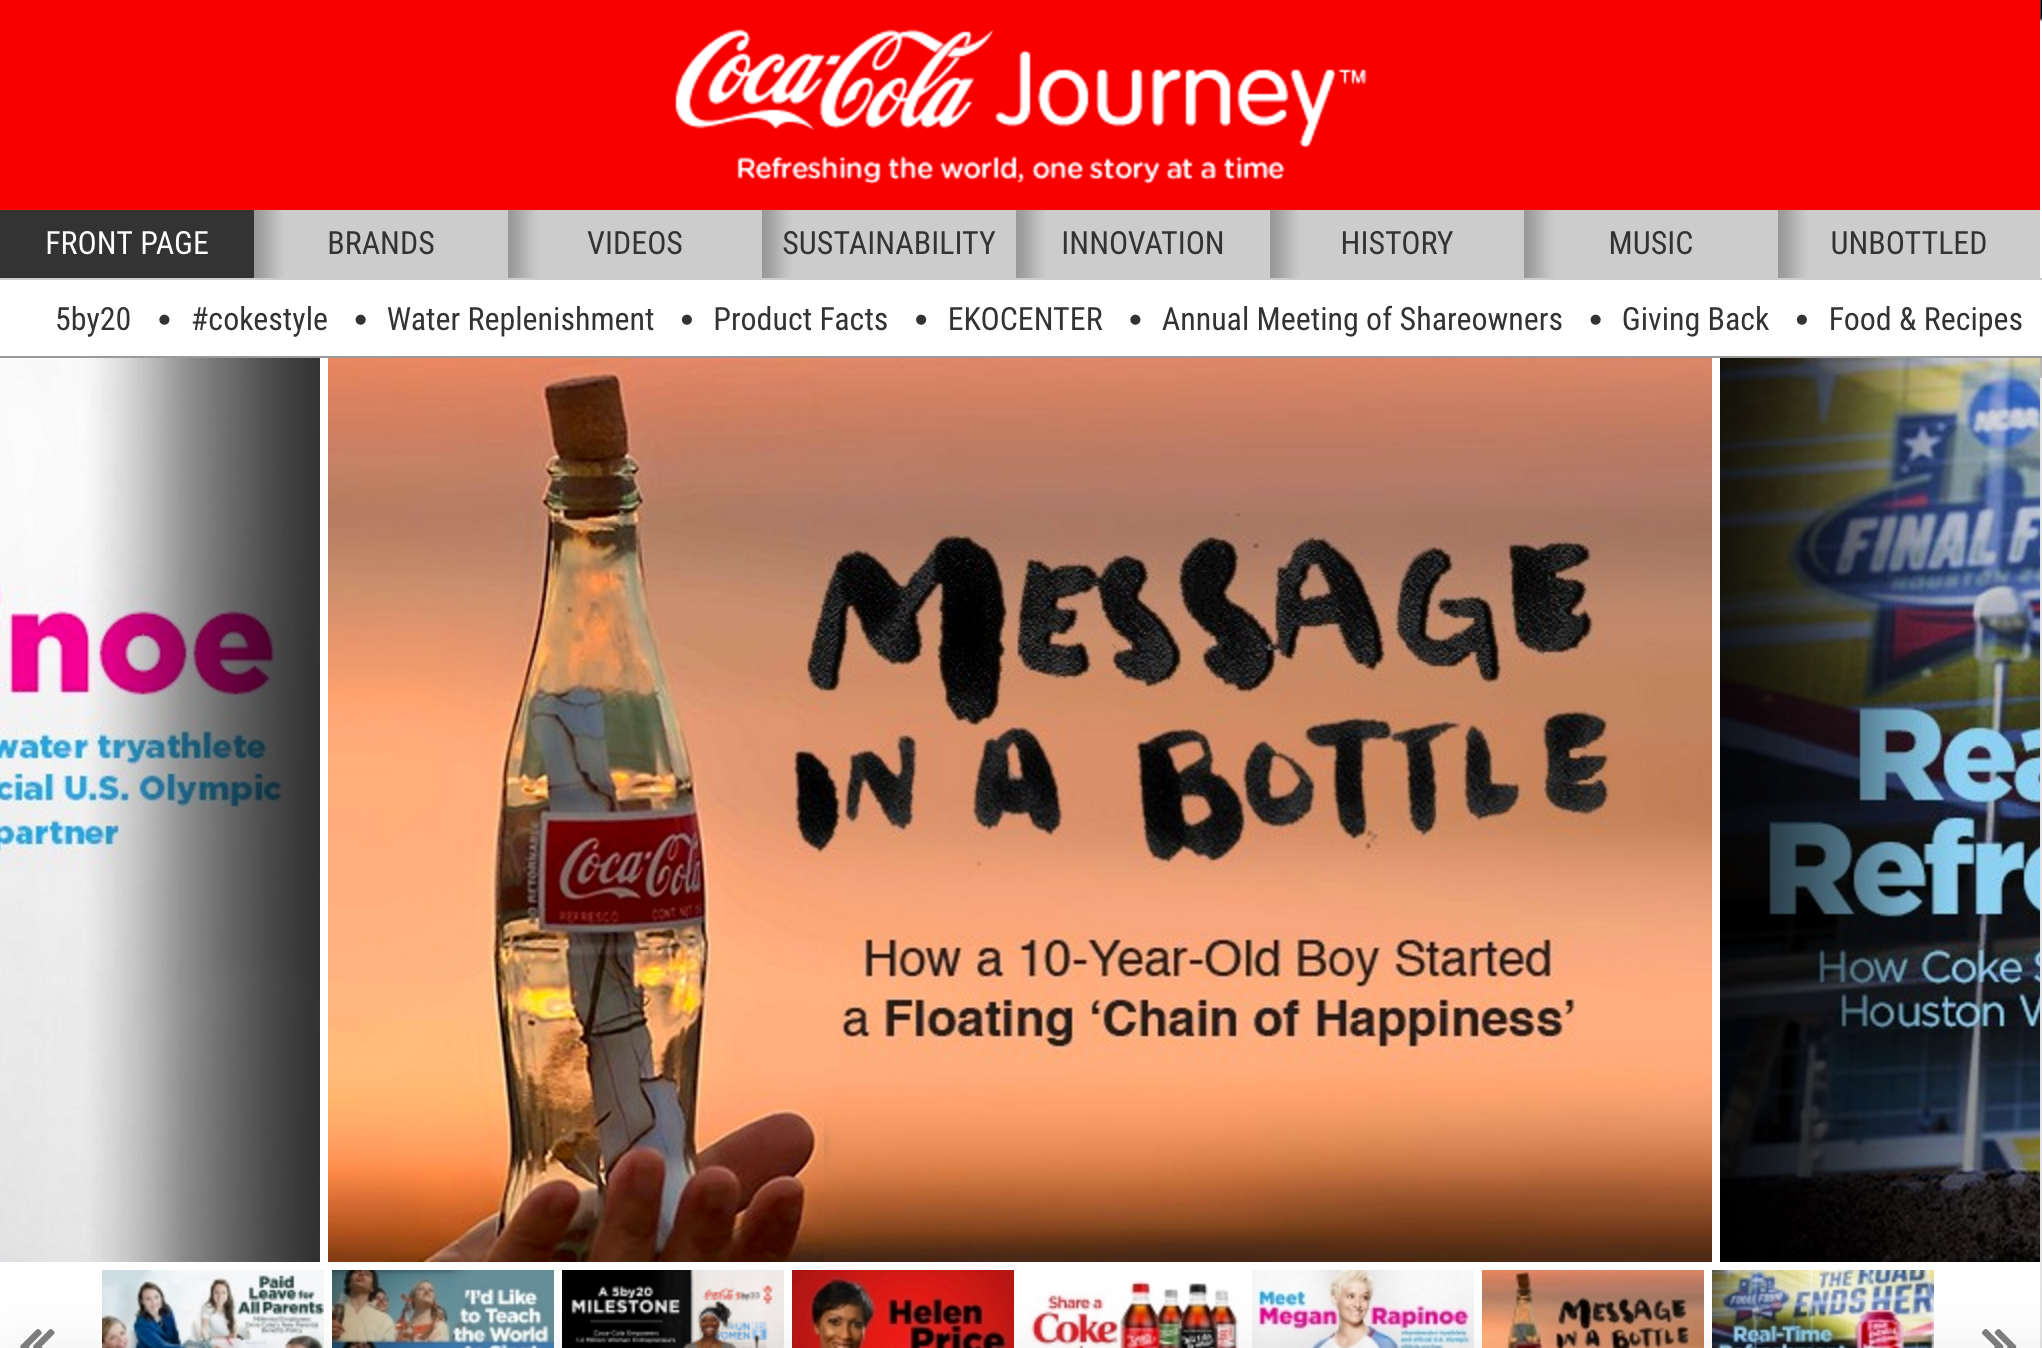Open the Music section tab
The image size is (2042, 1348).
pyautogui.click(x=1651, y=244)
